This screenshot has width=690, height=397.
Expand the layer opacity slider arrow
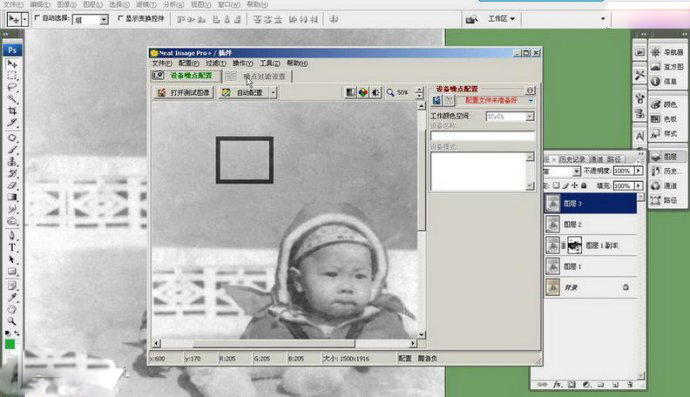[x=639, y=171]
